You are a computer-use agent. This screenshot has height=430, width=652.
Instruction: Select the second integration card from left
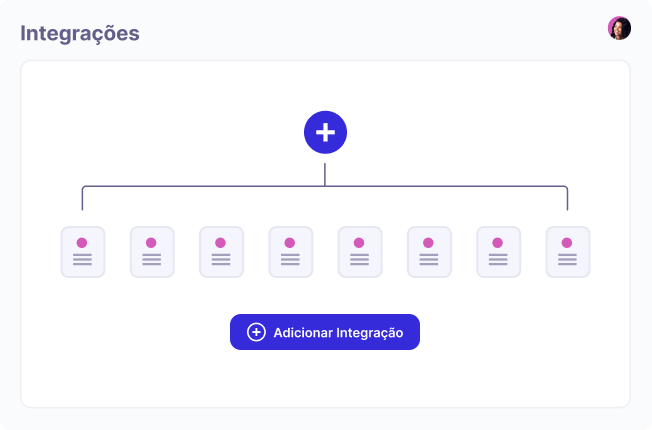coord(152,252)
